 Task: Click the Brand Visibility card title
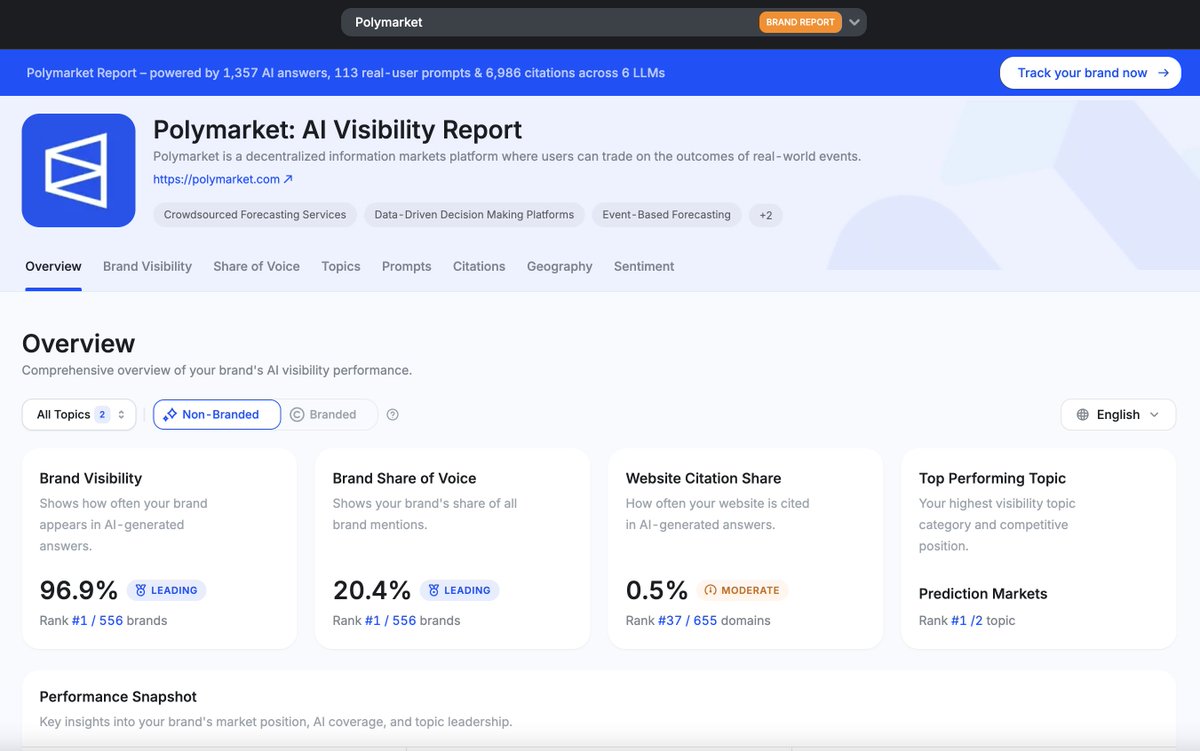(91, 478)
